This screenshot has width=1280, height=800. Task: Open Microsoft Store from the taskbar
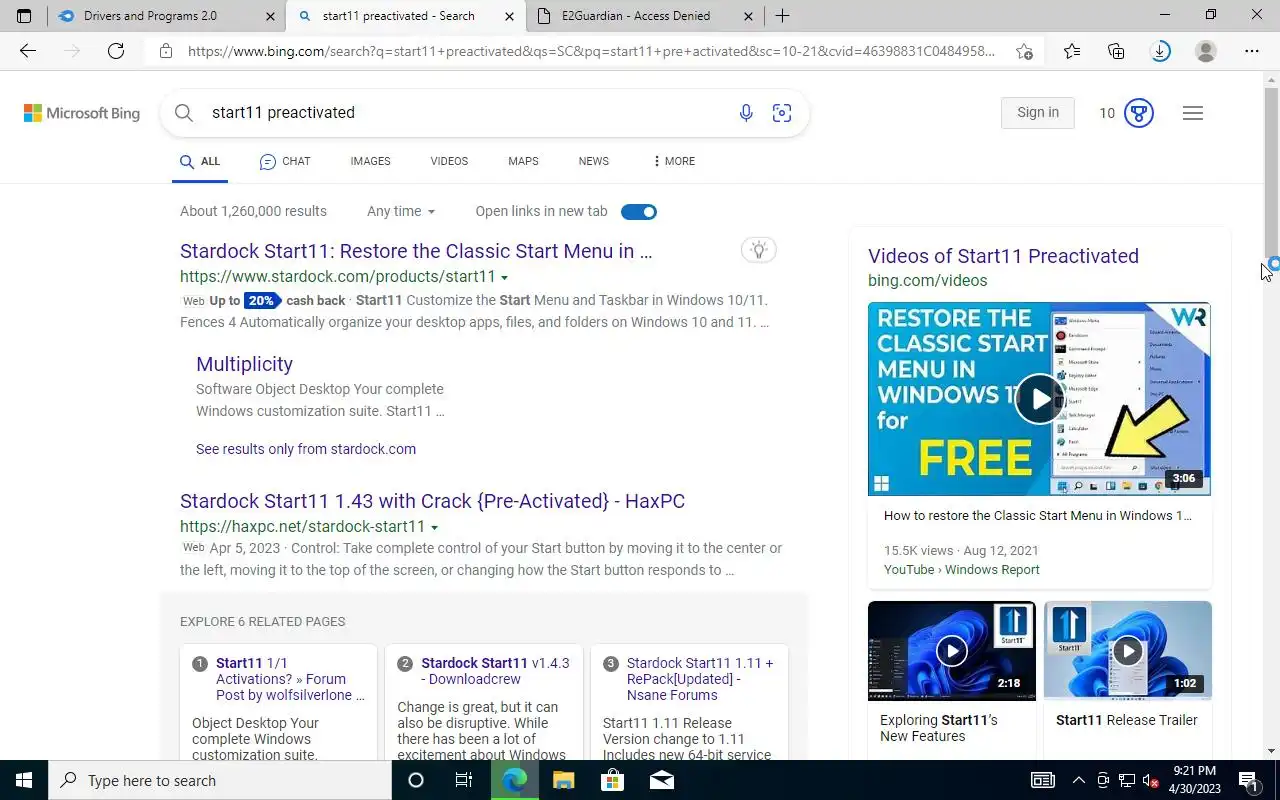612,780
